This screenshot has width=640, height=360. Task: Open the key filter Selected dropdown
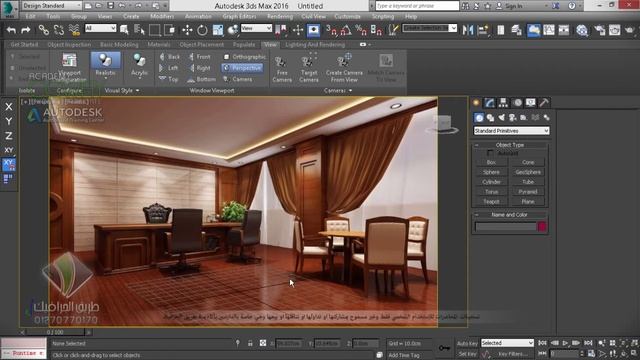507,343
